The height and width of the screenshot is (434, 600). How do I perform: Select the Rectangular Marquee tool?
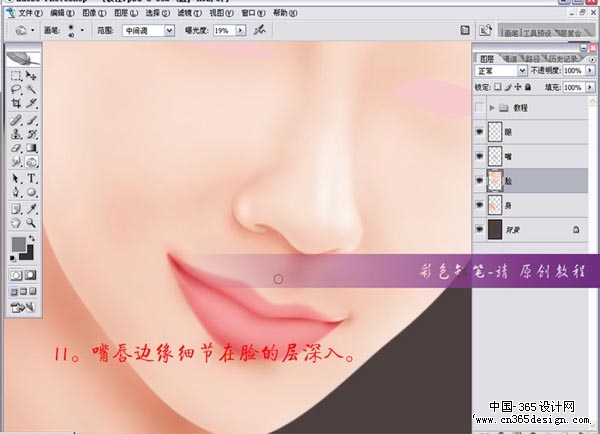click(x=16, y=75)
